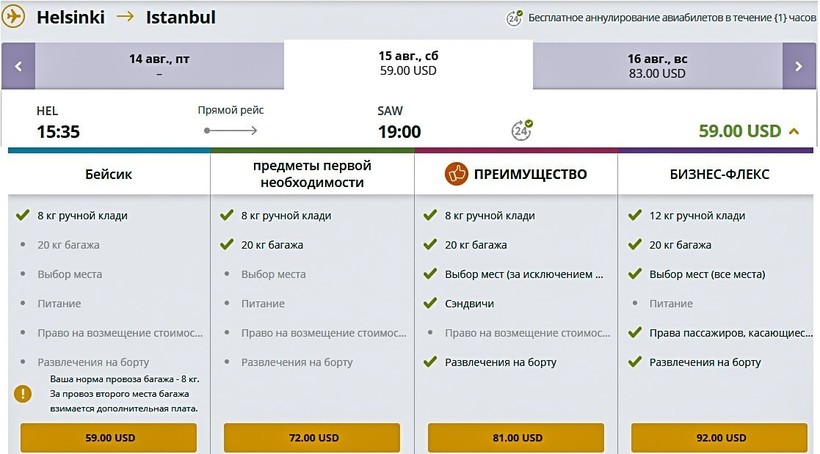This screenshot has height=454, width=820.
Task: Select the 14 авг., пт date tab
Action: click(x=159, y=66)
